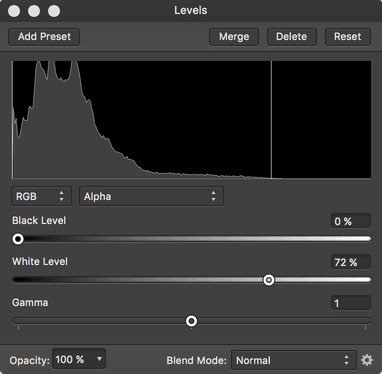The width and height of the screenshot is (382, 374).
Task: Click the 'Opacity:' label
Action: click(x=29, y=360)
